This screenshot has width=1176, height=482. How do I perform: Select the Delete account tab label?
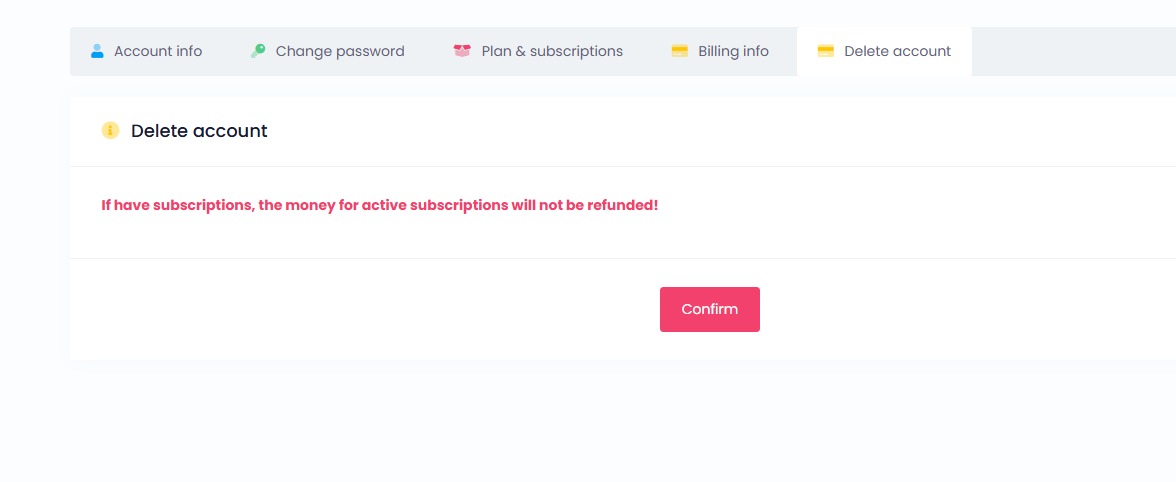[x=898, y=51]
